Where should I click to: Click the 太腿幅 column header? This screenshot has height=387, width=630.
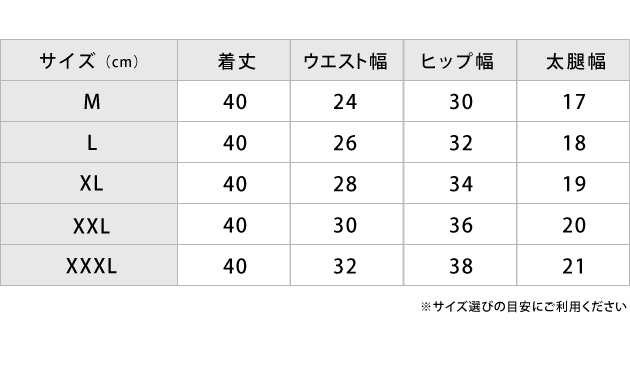coord(573,60)
